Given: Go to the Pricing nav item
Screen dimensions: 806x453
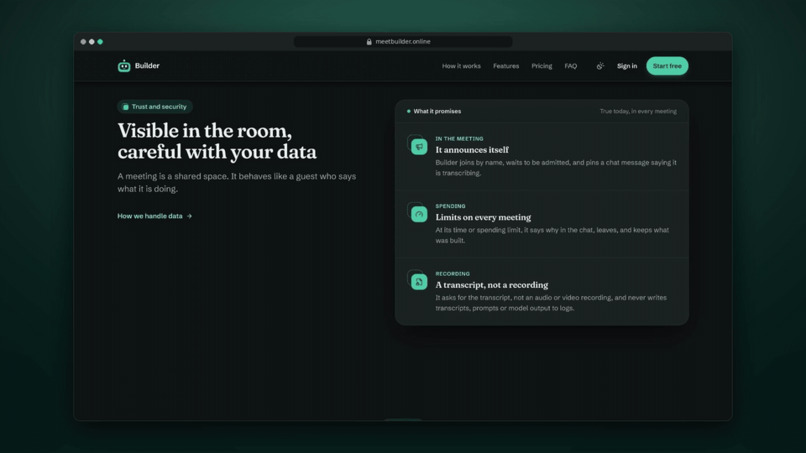Looking at the screenshot, I should click(x=542, y=66).
